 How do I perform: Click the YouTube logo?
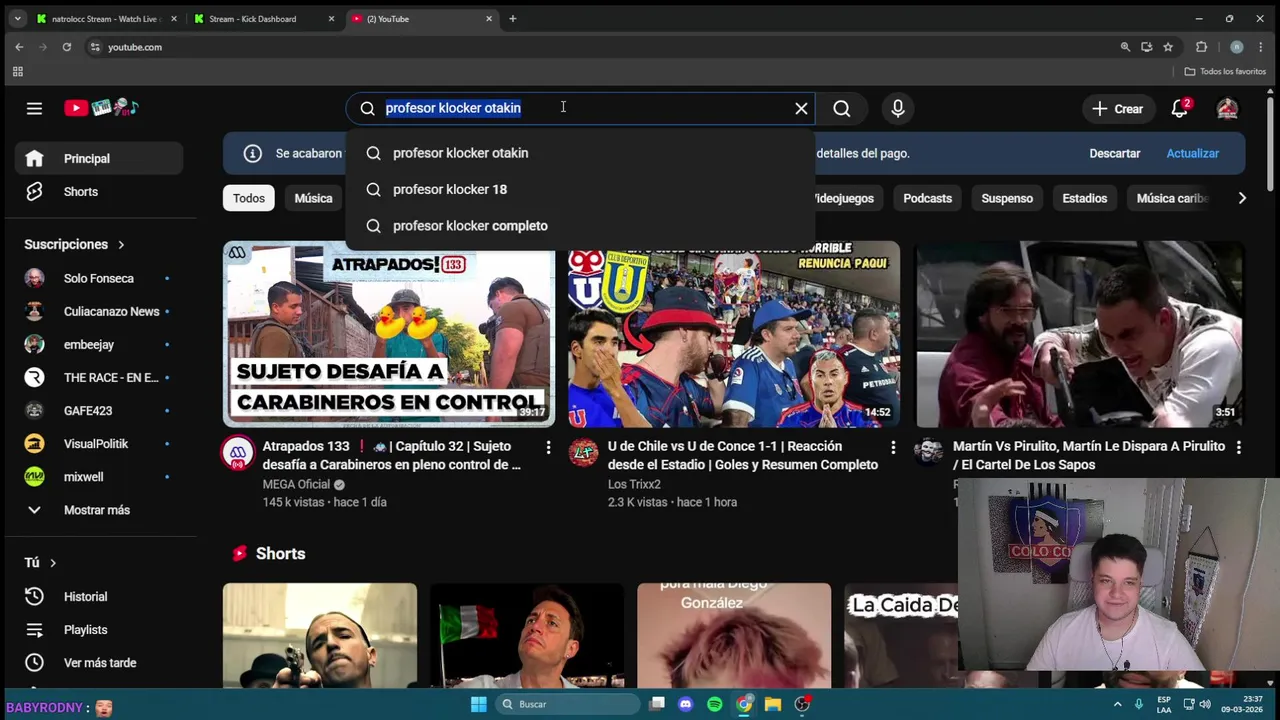tap(101, 108)
